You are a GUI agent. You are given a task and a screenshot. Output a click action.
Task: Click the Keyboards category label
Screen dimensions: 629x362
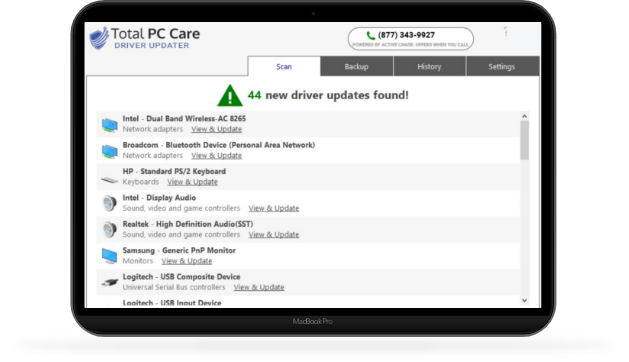(141, 182)
